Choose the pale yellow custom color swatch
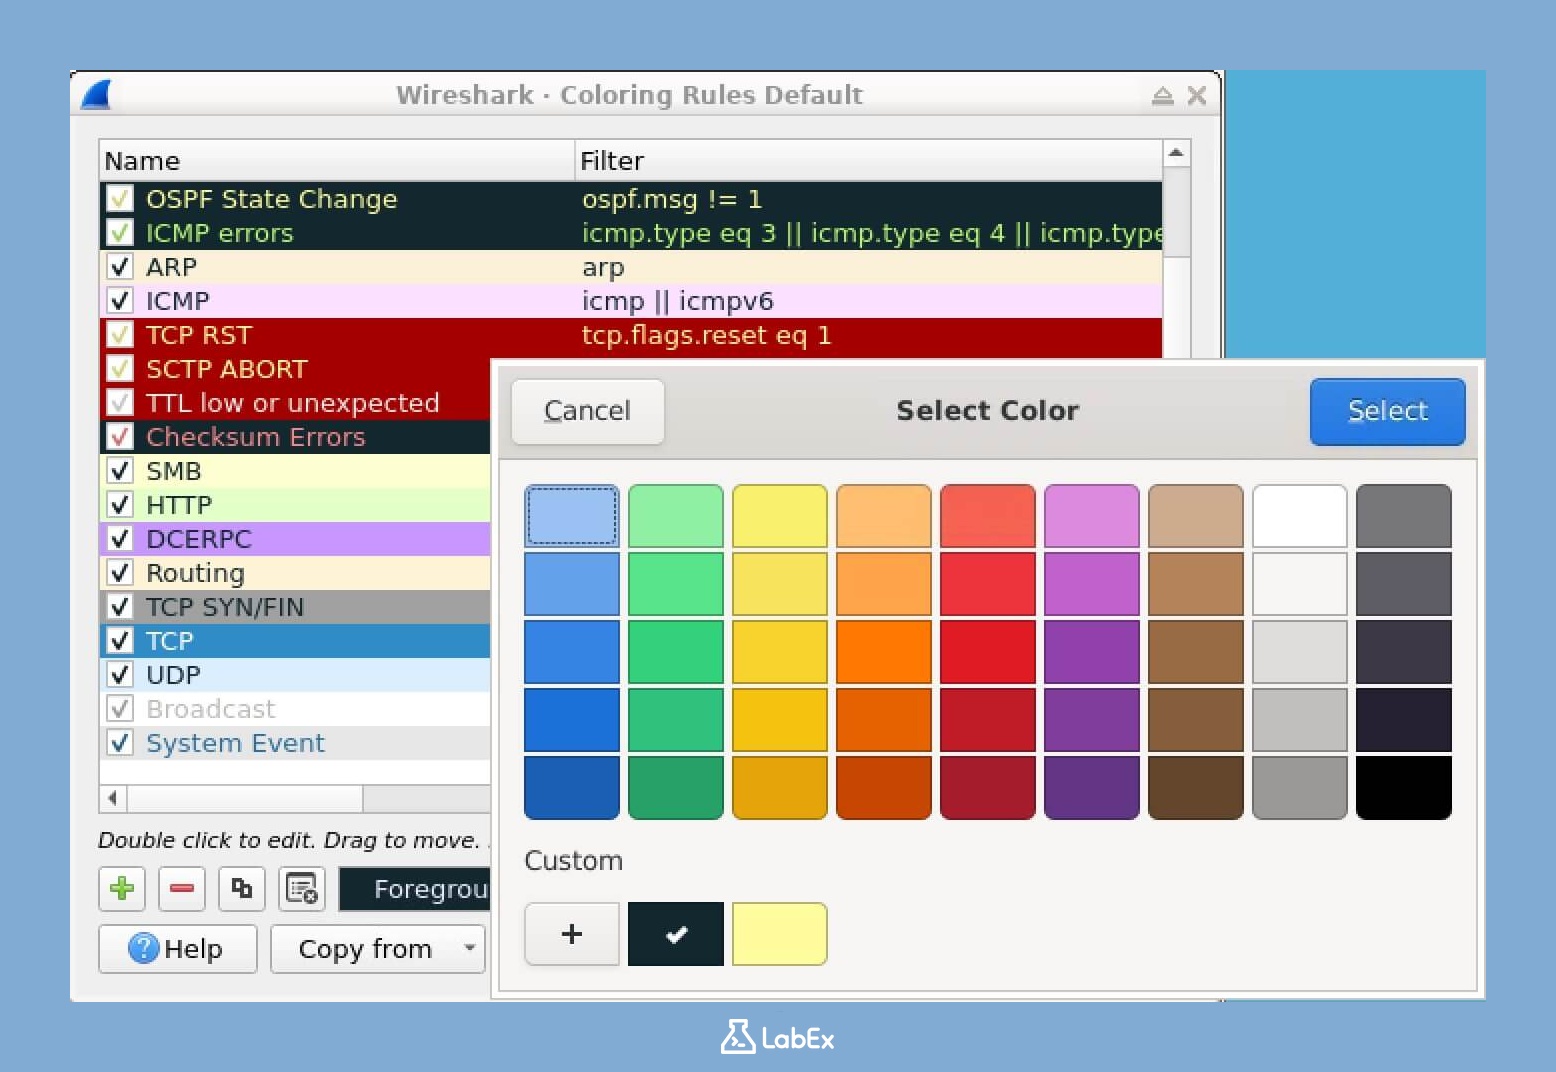The height and width of the screenshot is (1072, 1556). (779, 934)
